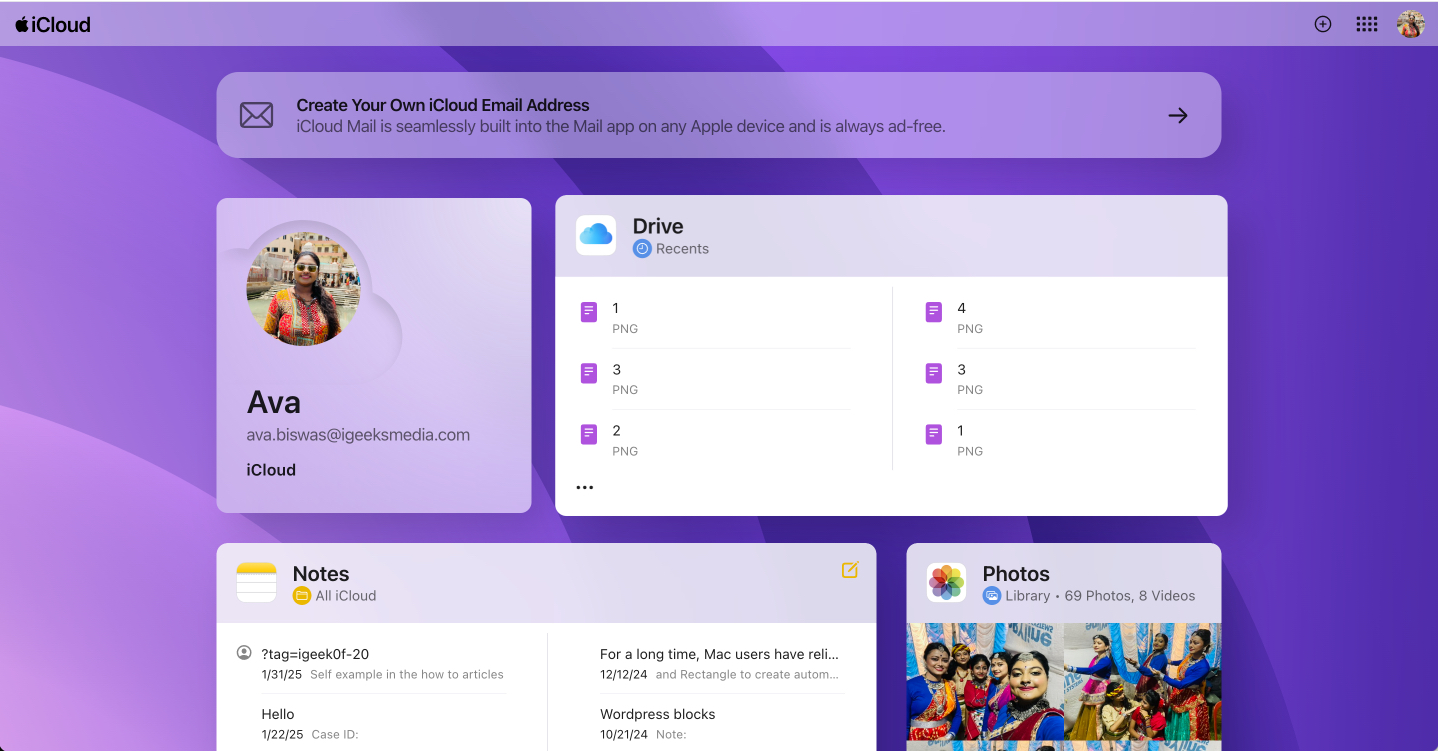Open the file named 2 in Drive recents
The image size is (1438, 751).
615,432
